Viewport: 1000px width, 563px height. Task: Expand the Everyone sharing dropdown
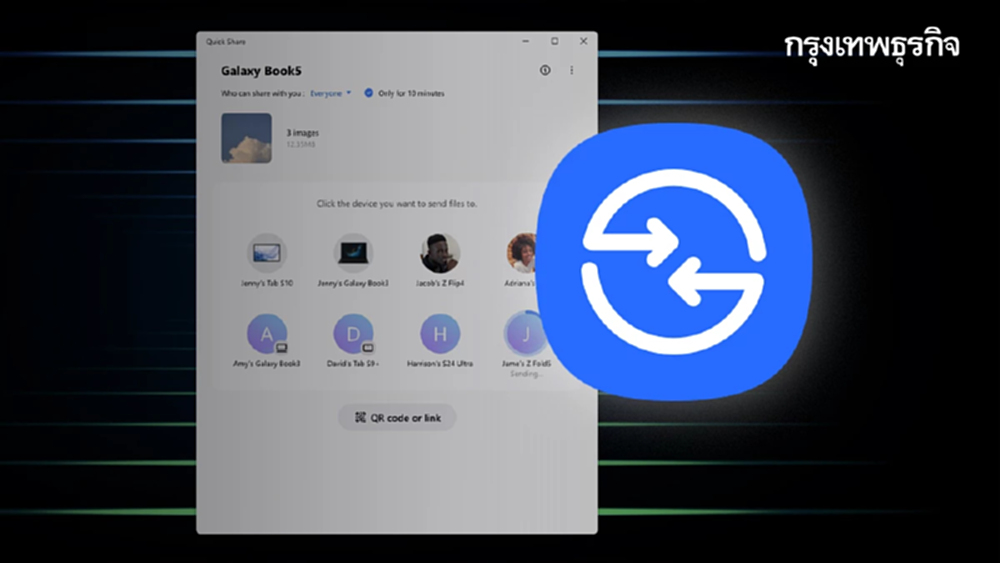[330, 93]
